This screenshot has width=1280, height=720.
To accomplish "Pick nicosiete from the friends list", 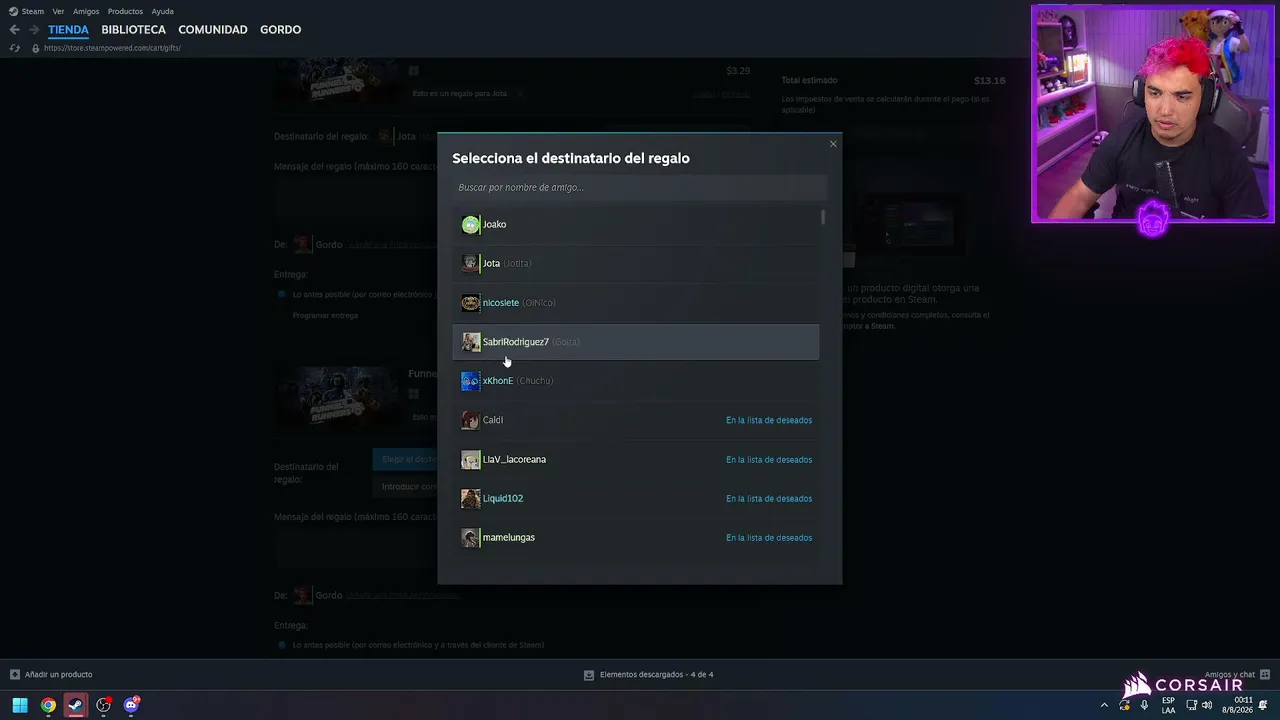I will click(636, 302).
